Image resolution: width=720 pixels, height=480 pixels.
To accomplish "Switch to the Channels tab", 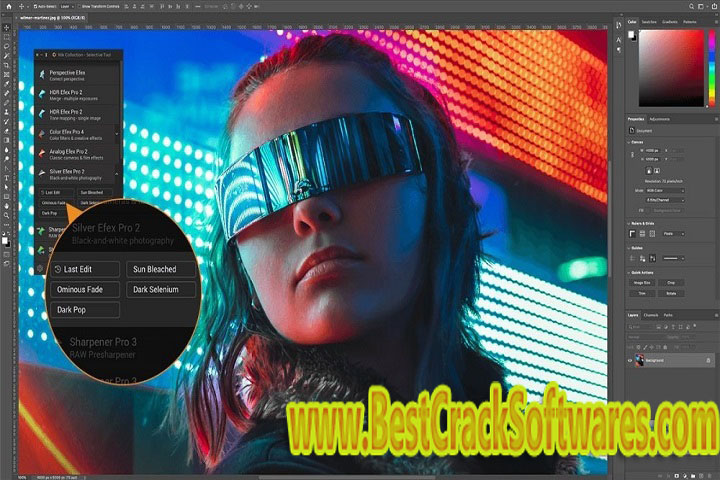I will [x=651, y=315].
